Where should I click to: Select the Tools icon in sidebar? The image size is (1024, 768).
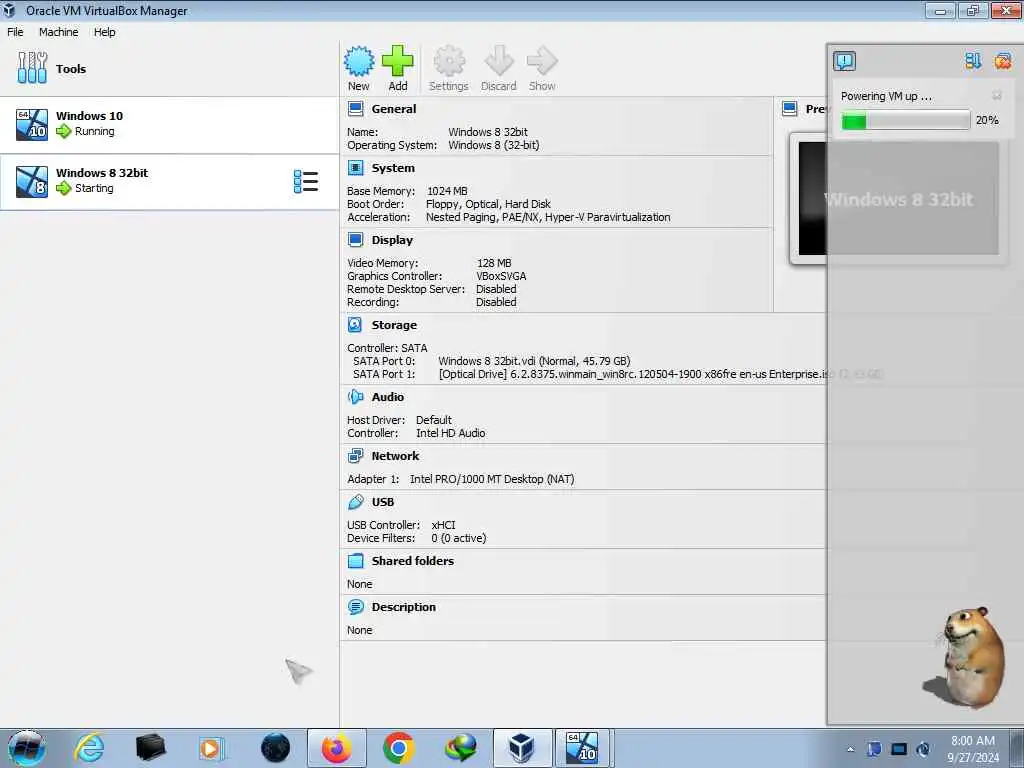(32, 68)
